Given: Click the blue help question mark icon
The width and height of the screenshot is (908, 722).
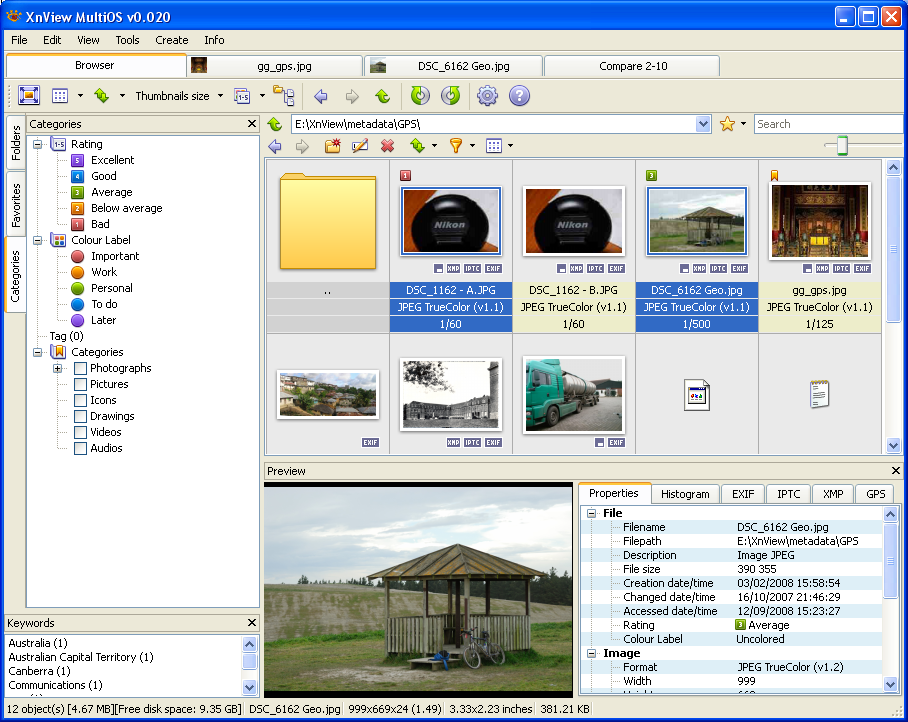Looking at the screenshot, I should tap(518, 96).
